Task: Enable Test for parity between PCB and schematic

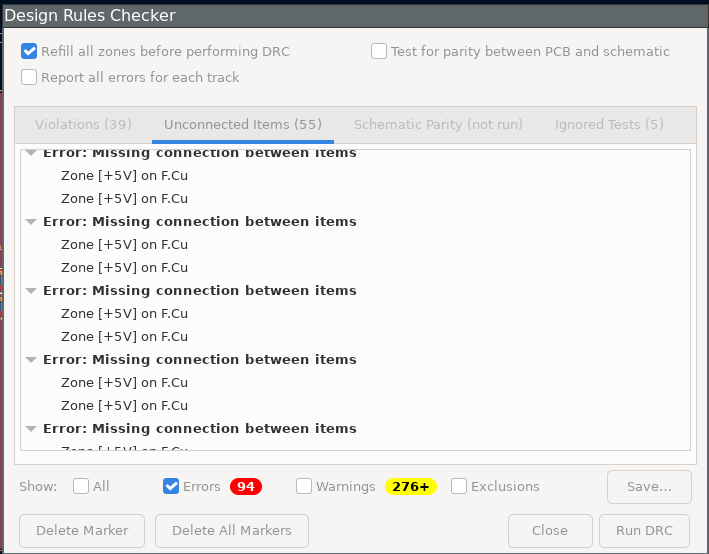Action: coord(379,51)
